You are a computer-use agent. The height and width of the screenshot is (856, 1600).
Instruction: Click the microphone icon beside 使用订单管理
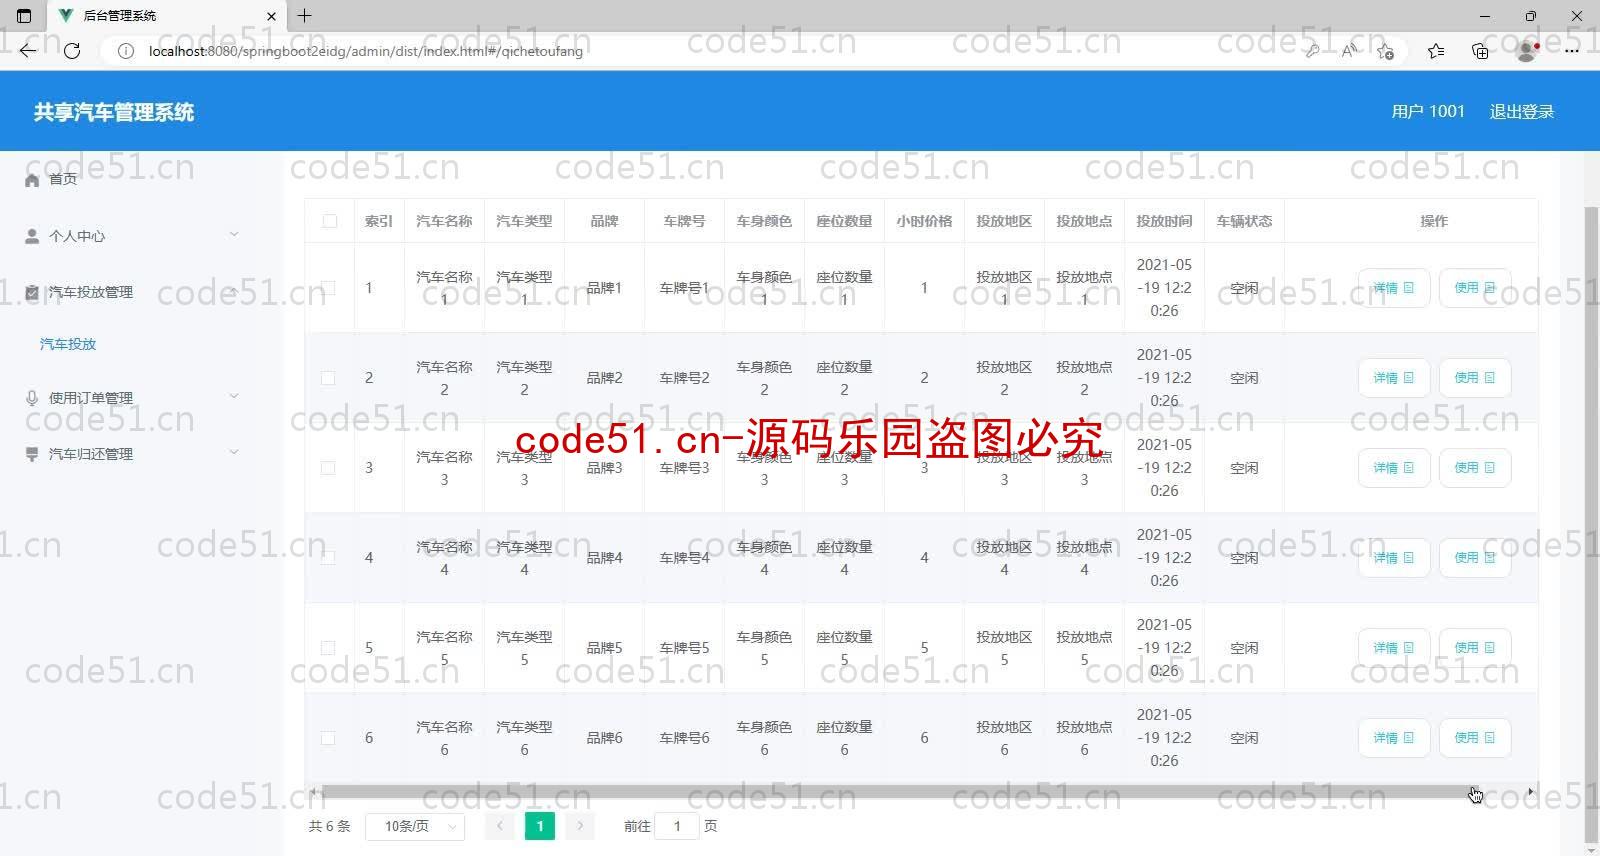tap(32, 398)
